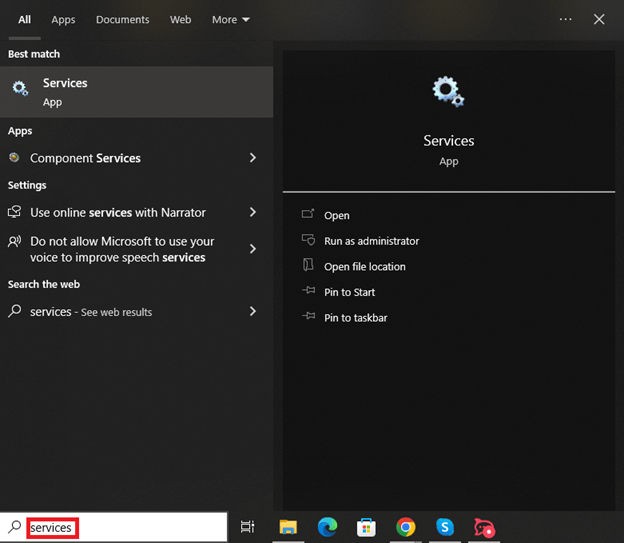Click the search box magnifier icon
Screen dimensions: 624x543
(14, 527)
